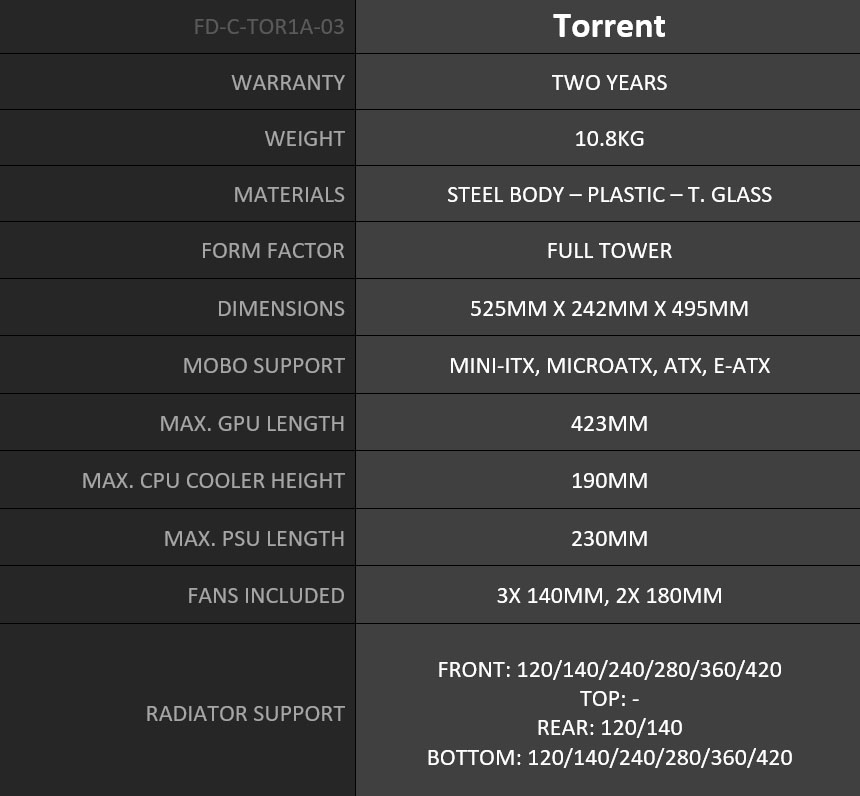Click the 423MM GPU length value
This screenshot has width=860, height=796.
click(x=609, y=423)
